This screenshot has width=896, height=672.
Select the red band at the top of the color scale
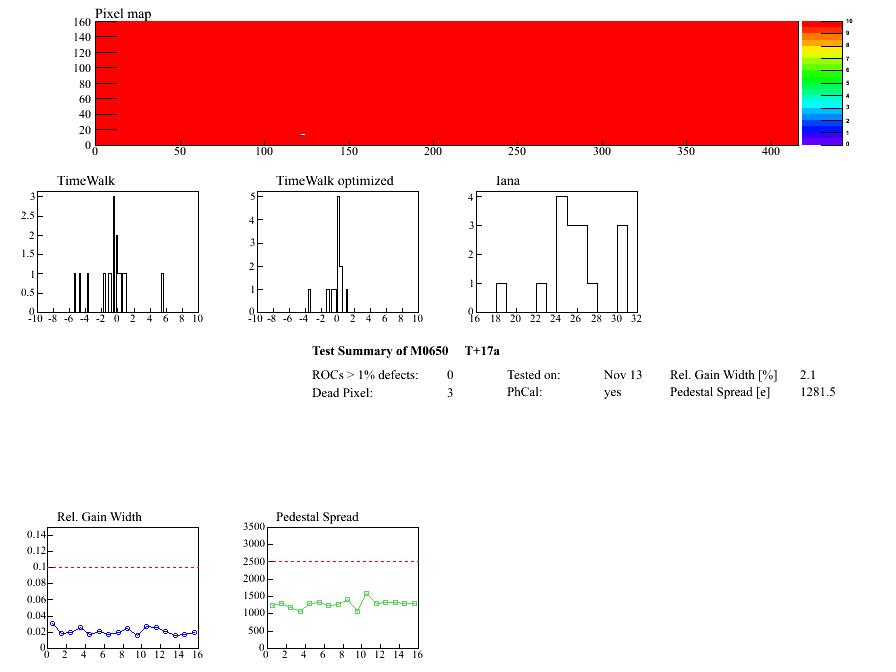click(x=822, y=24)
